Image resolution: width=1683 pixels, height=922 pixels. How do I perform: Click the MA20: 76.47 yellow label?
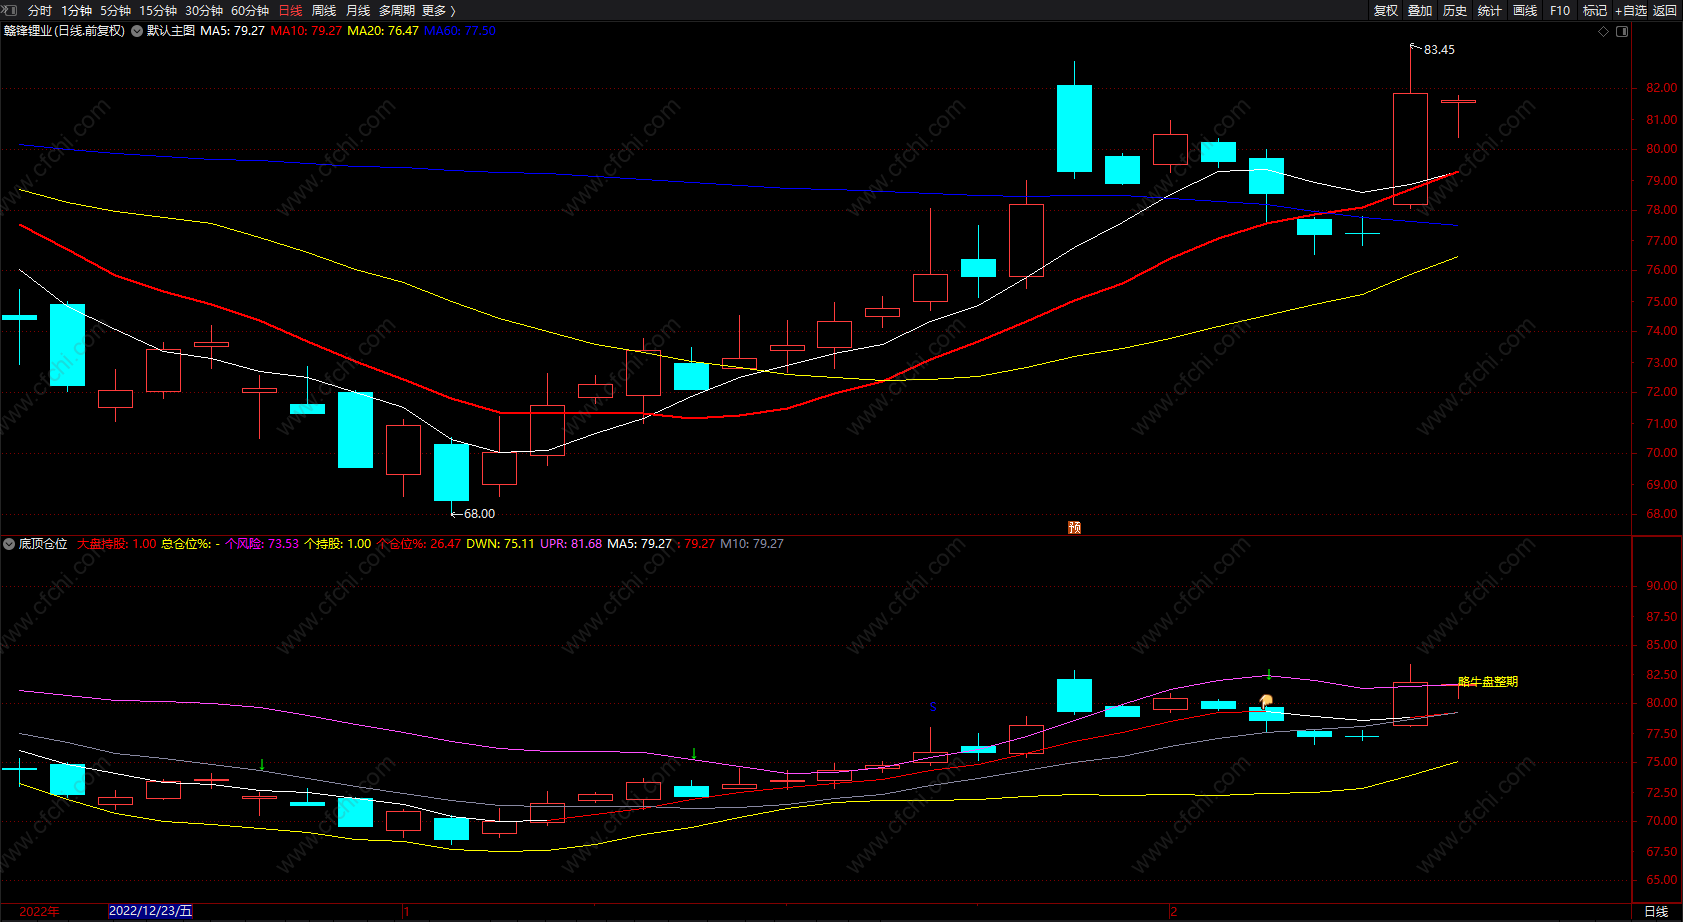pyautogui.click(x=383, y=31)
